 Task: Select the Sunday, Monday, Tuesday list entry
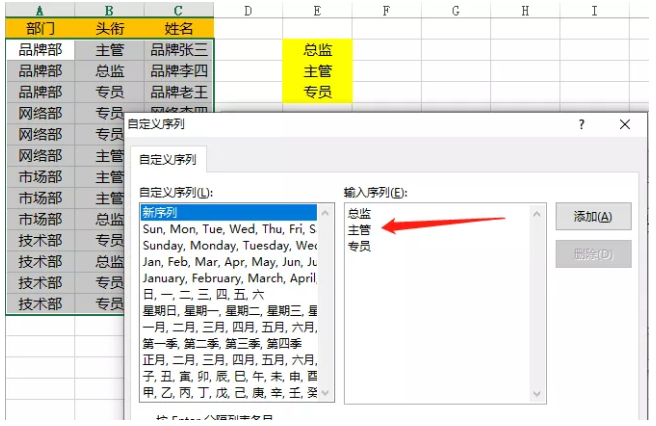pyautogui.click(x=229, y=245)
